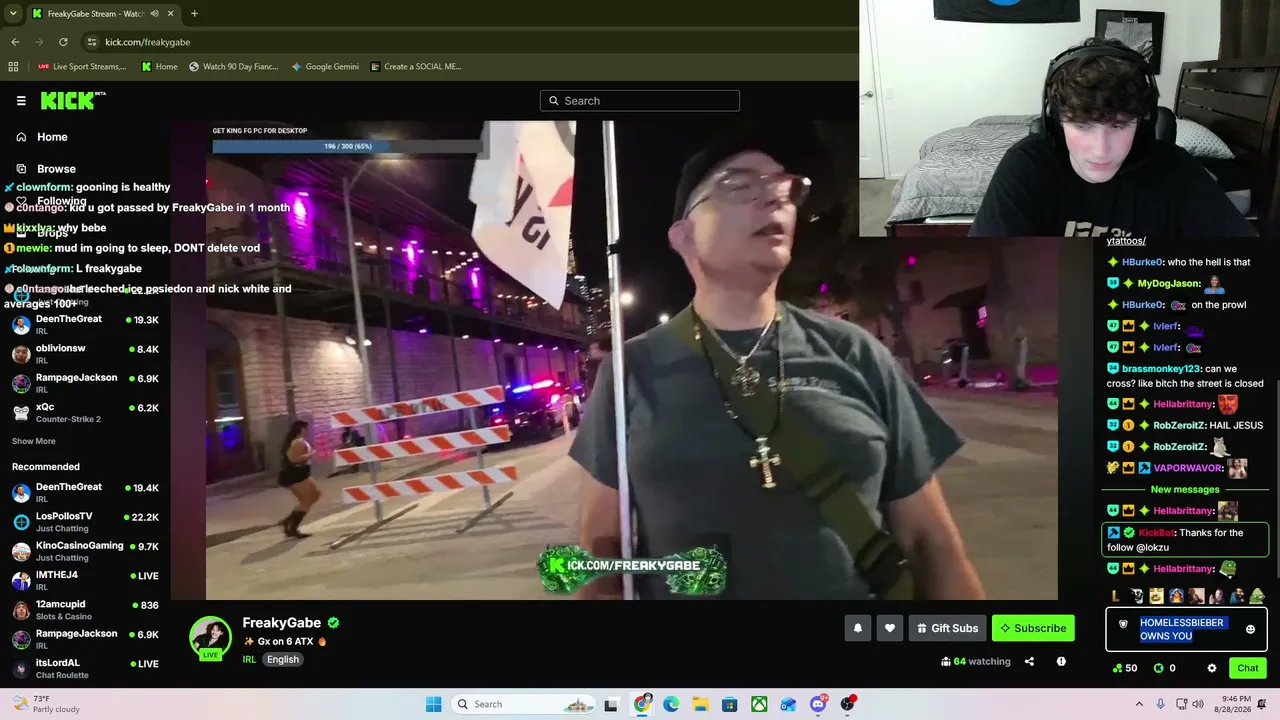
Task: Open the Watch 90 Day Fiancé bookmark
Action: 233,67
